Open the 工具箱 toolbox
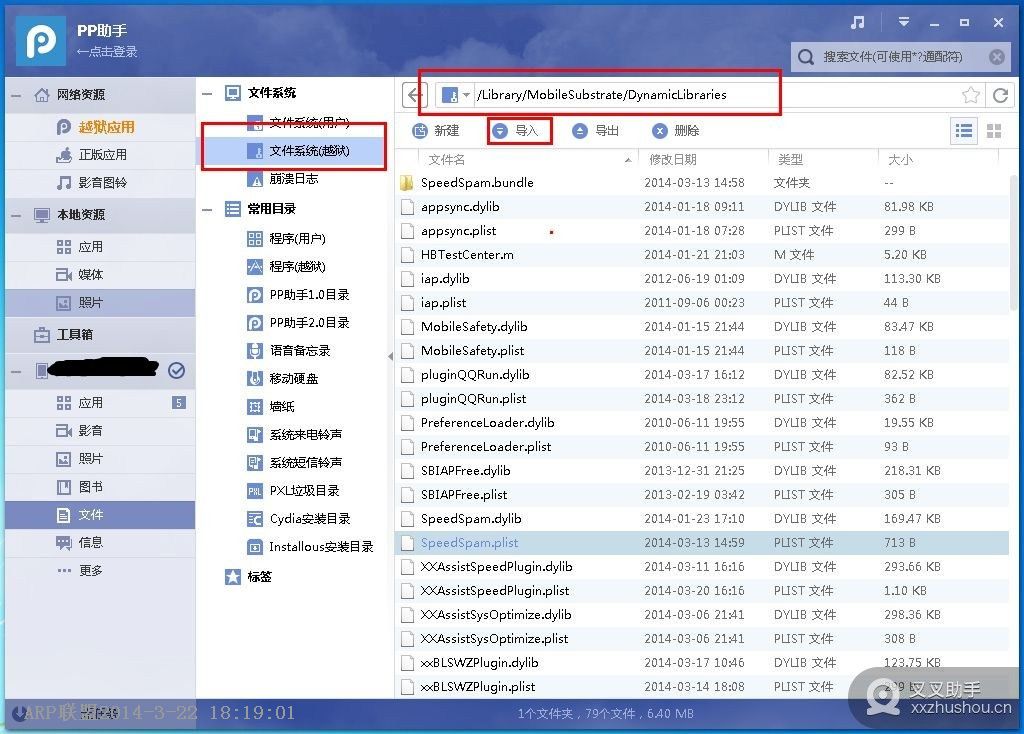The height and width of the screenshot is (734, 1024). click(100, 335)
